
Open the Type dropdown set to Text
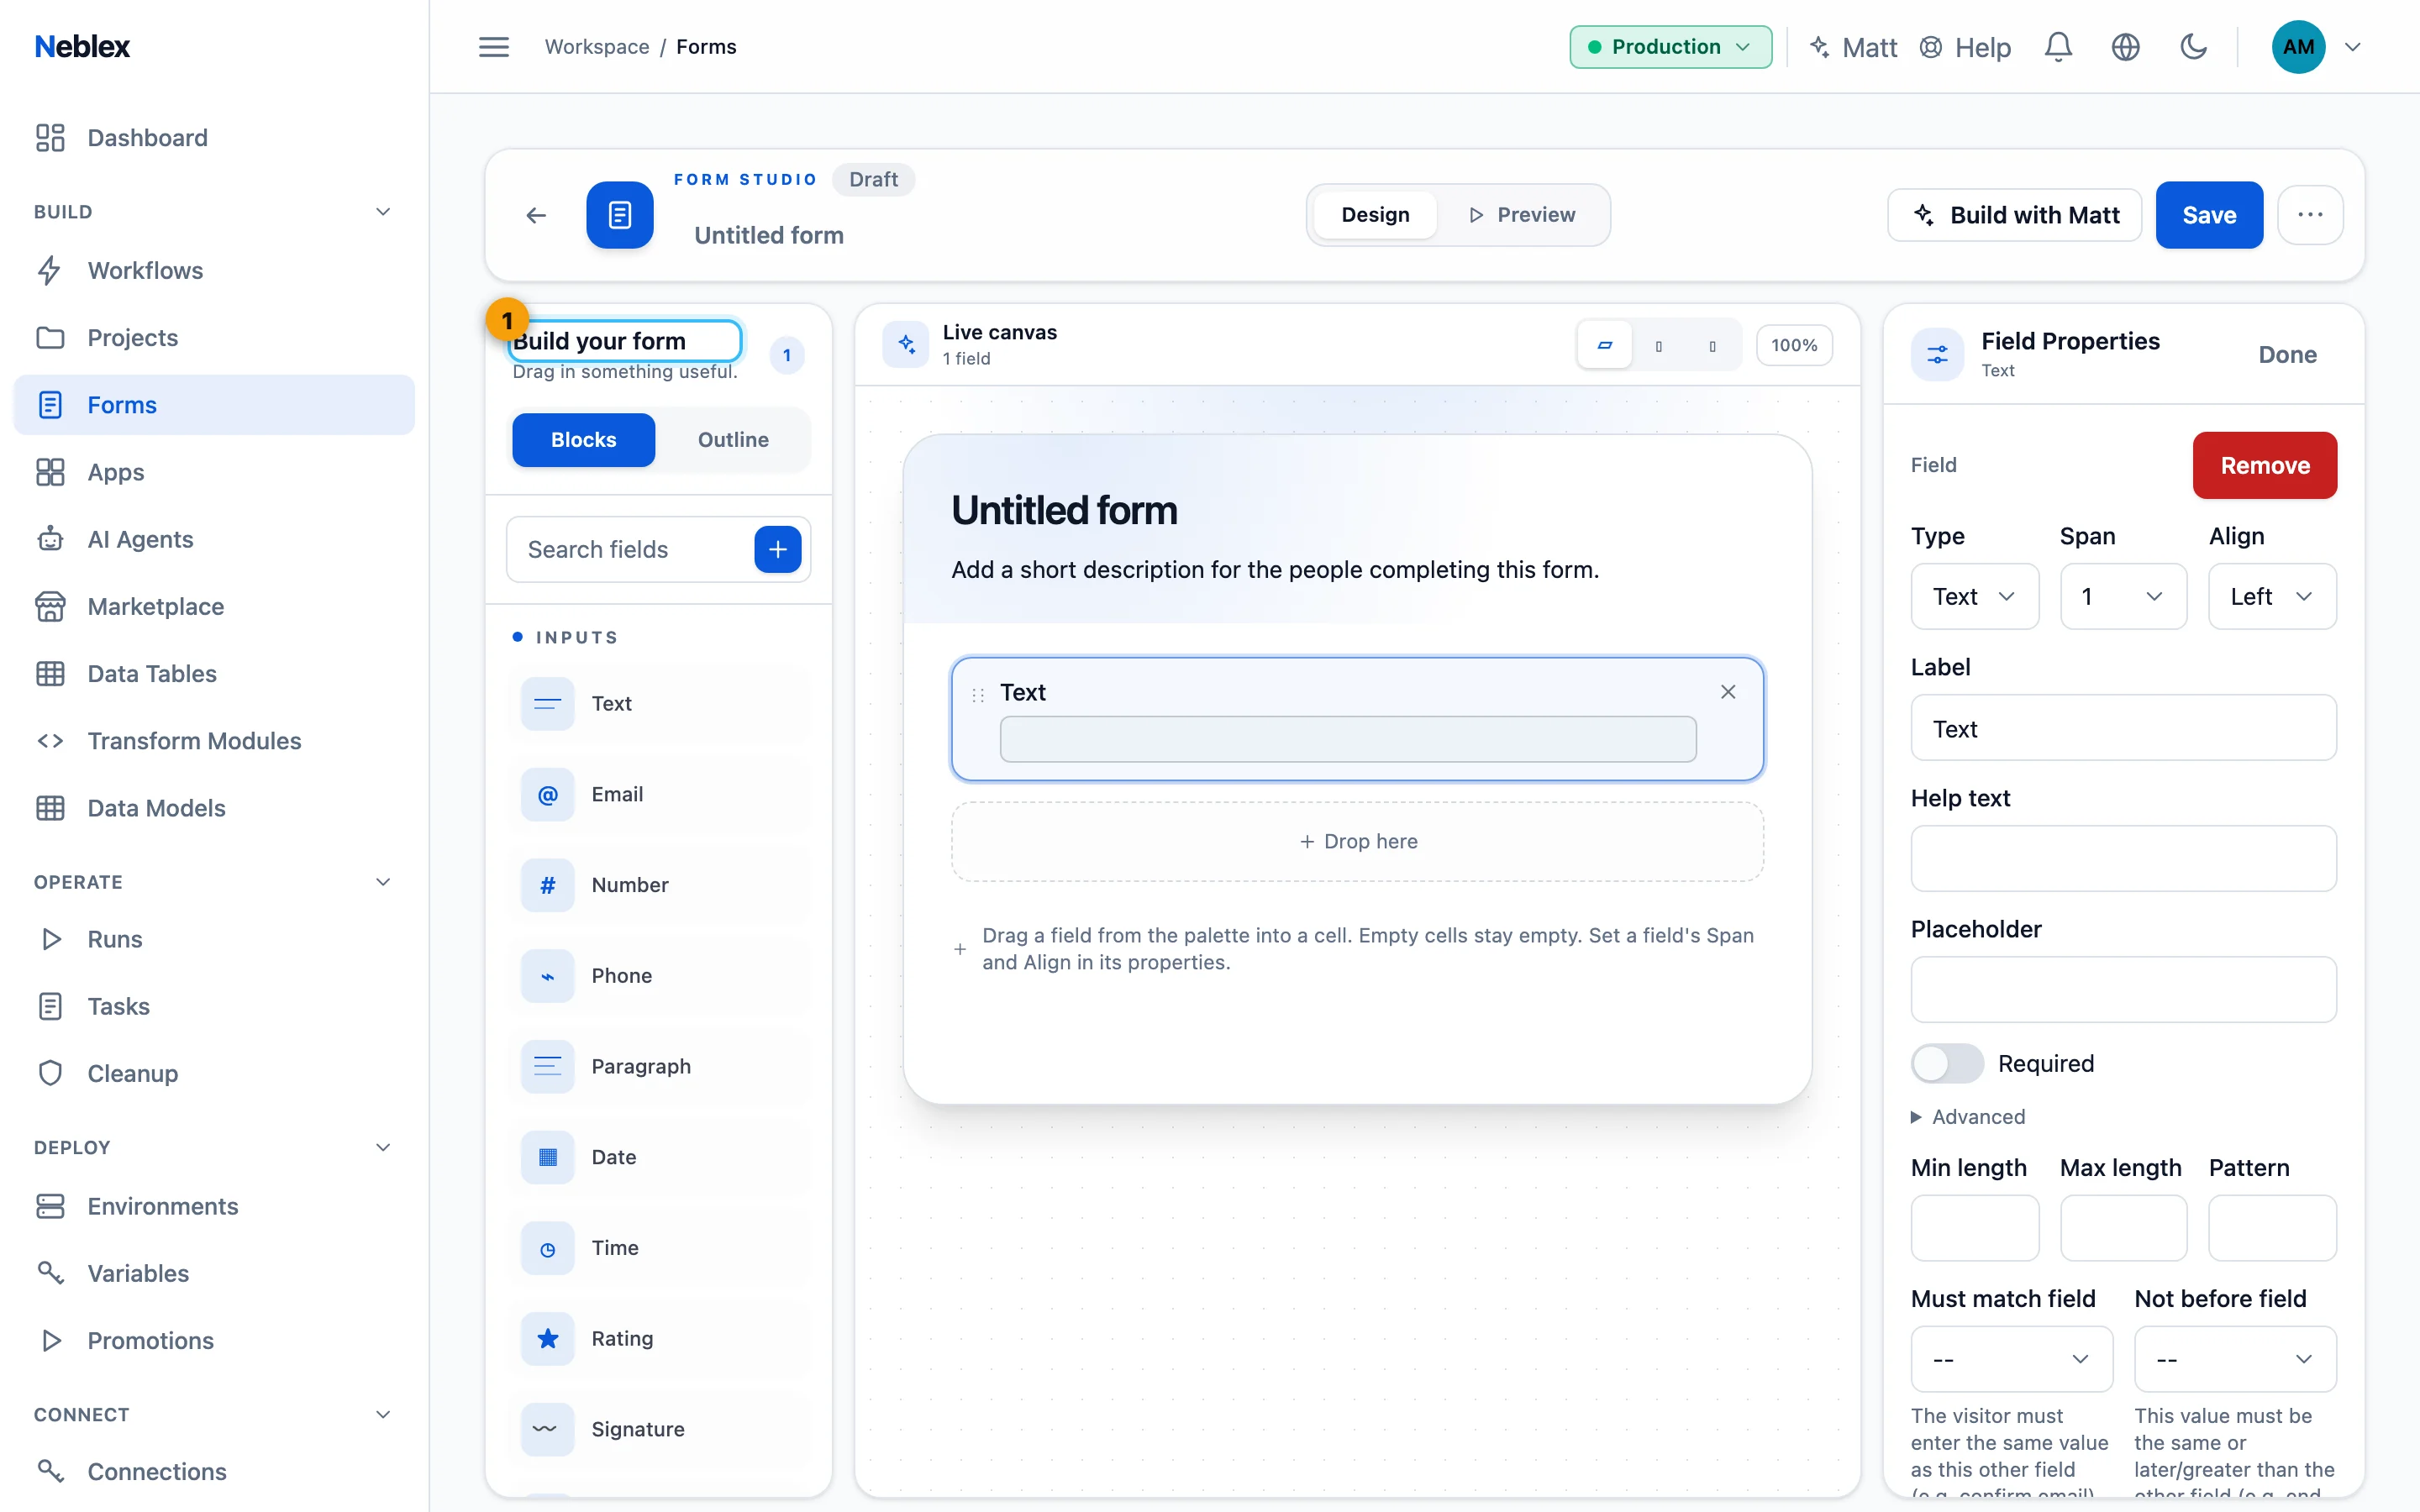tap(1974, 597)
